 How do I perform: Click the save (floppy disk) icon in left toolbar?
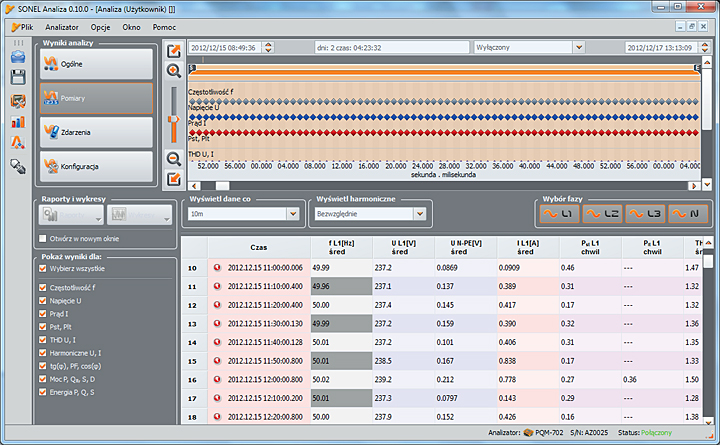pyautogui.click(x=18, y=78)
